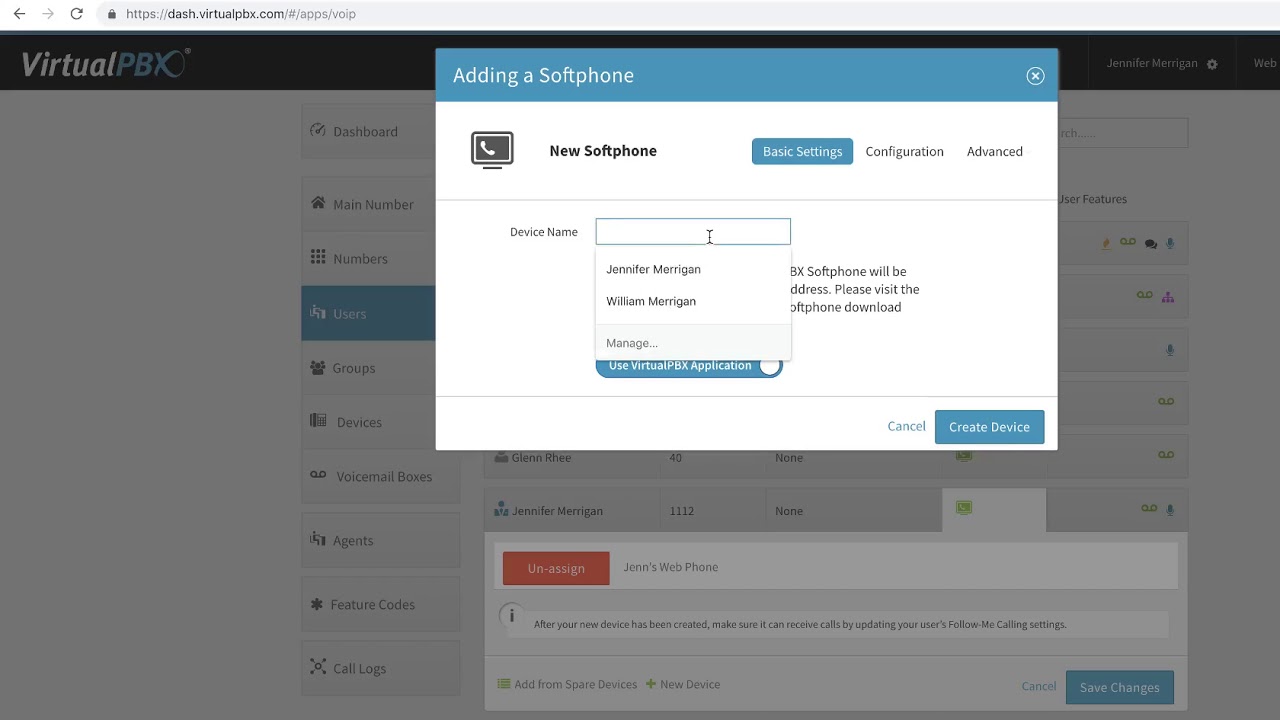Switch to the Basic Settings tab
The image size is (1280, 720).
[802, 151]
